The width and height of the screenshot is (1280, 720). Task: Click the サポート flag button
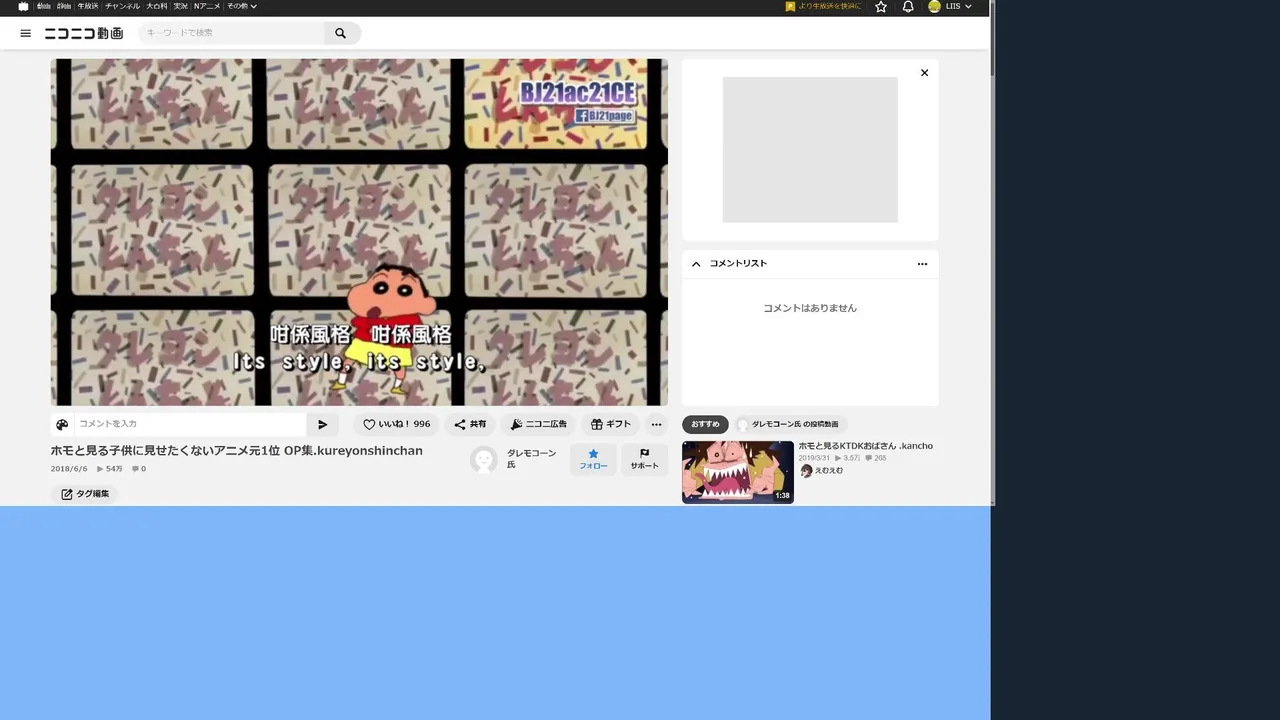point(644,459)
